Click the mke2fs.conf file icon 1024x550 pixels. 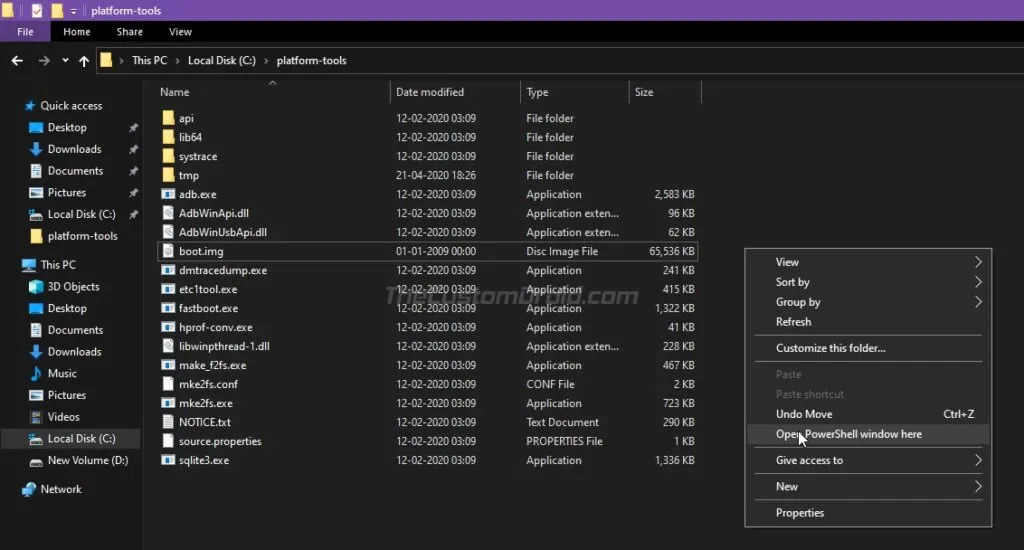pos(168,384)
